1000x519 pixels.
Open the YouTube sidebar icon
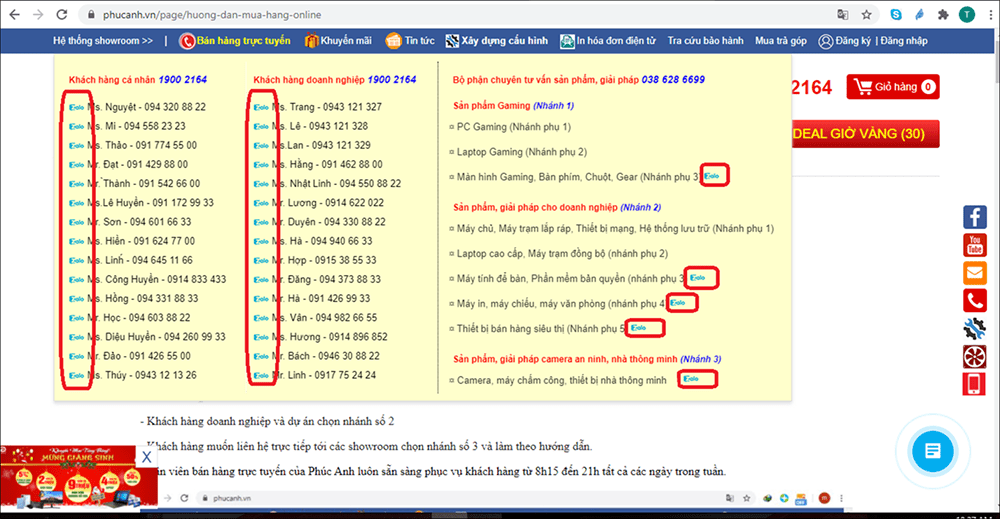[974, 245]
